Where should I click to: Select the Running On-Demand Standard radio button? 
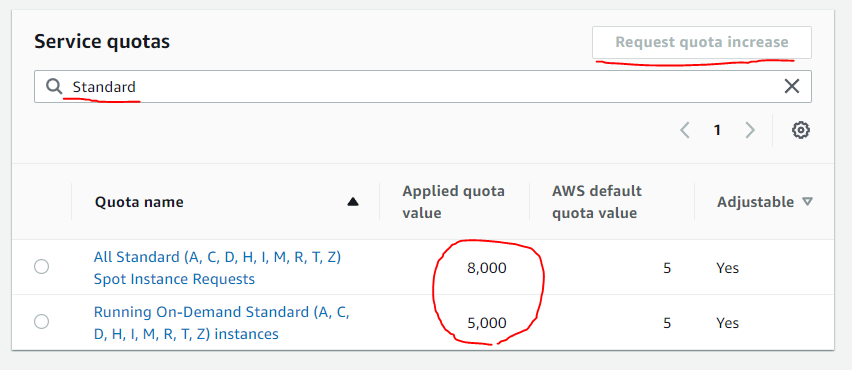click(x=41, y=322)
